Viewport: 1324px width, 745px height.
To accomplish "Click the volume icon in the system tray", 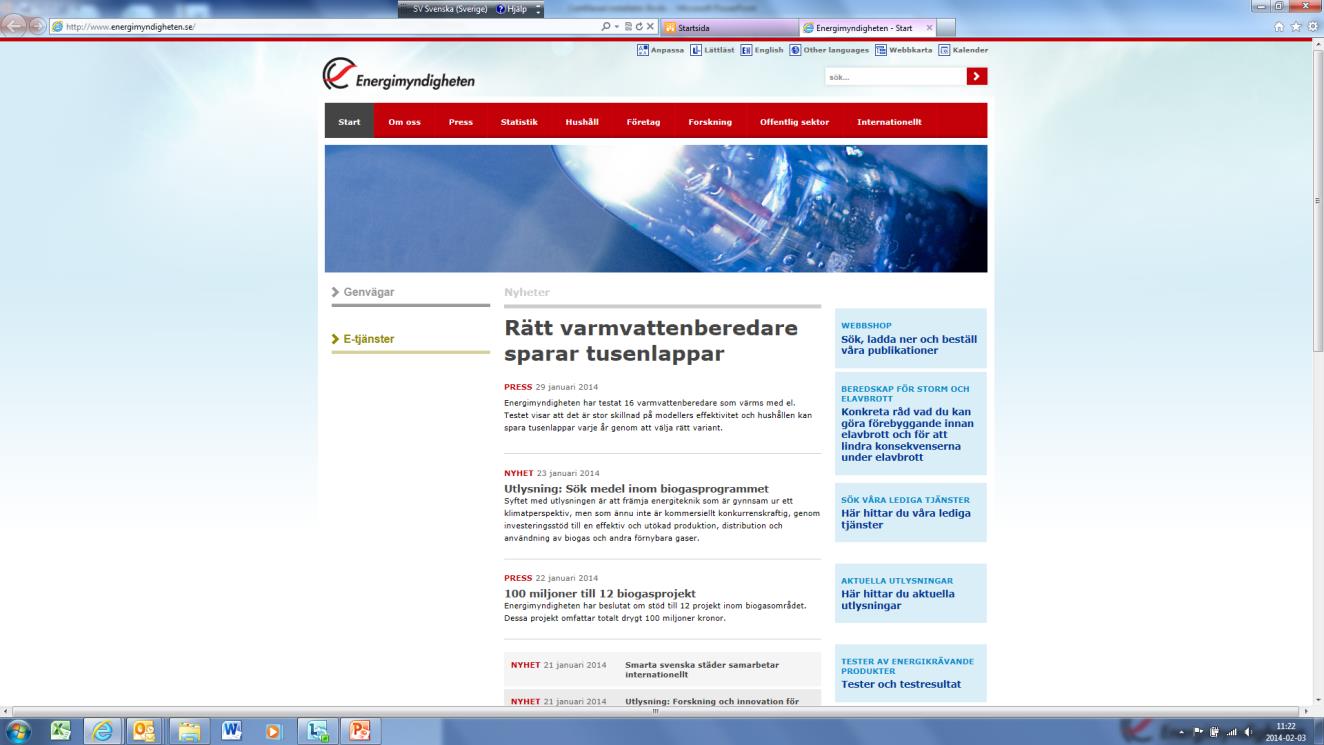I will click(1248, 731).
